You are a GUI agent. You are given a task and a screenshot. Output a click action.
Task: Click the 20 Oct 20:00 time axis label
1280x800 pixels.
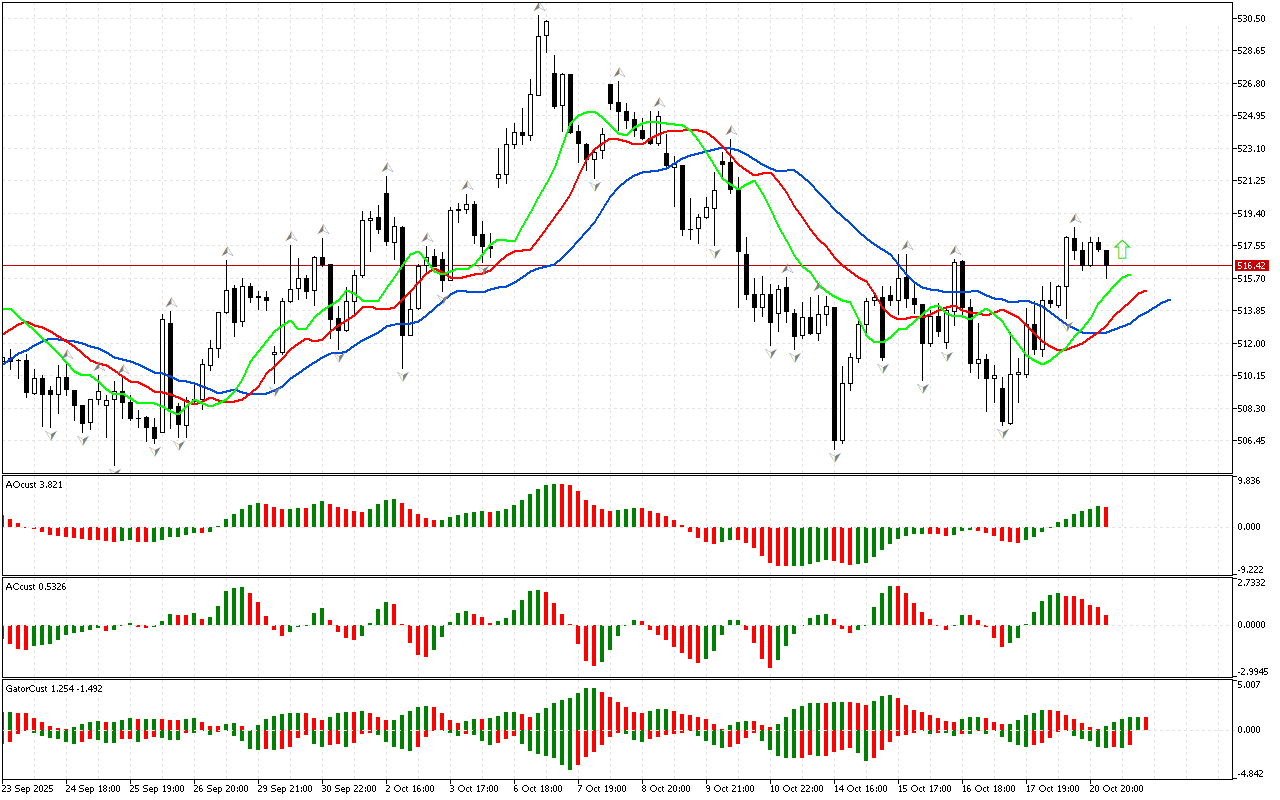click(1119, 788)
